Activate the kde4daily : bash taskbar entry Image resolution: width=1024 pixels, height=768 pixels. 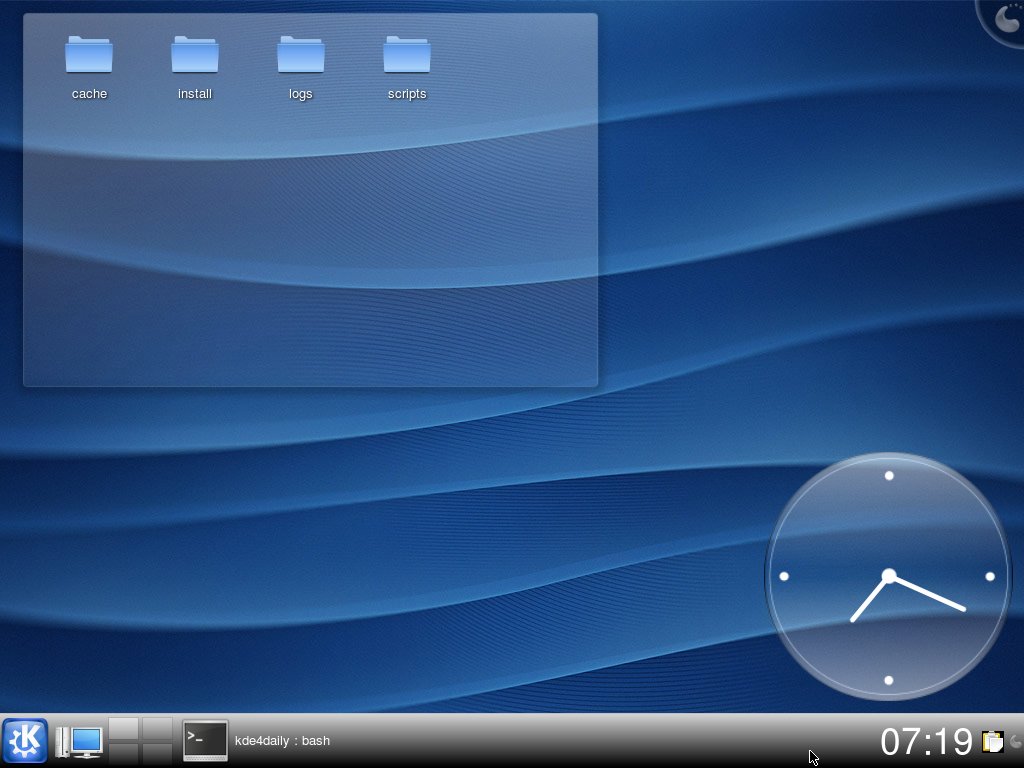click(x=256, y=741)
